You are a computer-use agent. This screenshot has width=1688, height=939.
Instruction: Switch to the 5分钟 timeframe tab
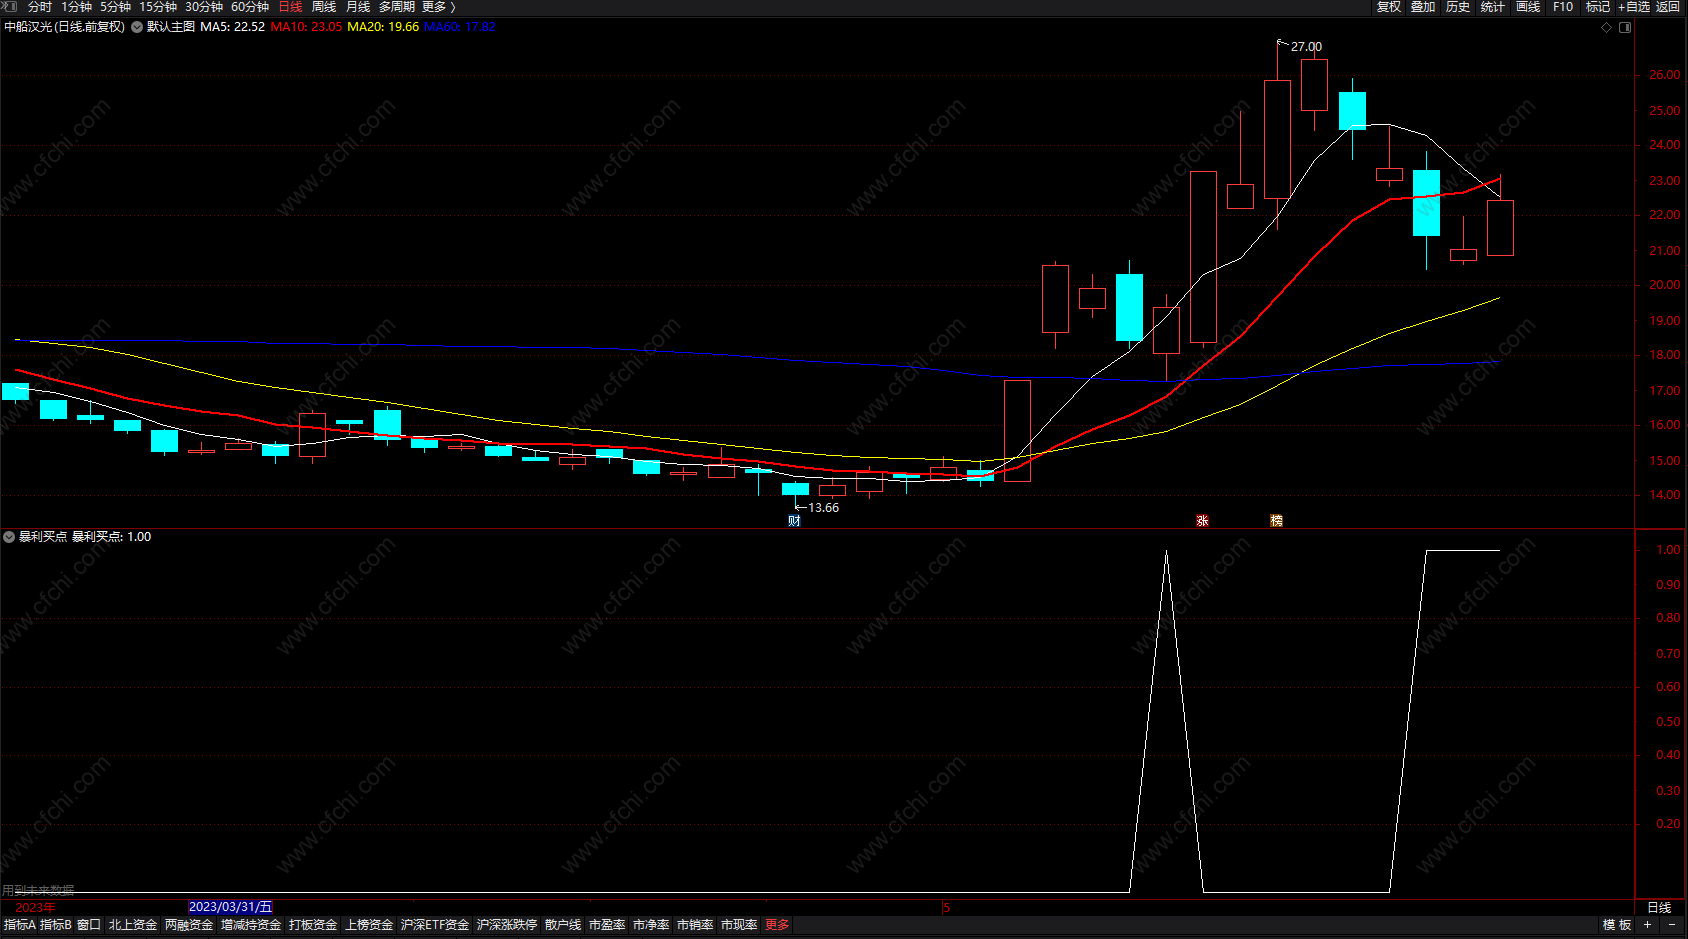tap(115, 7)
